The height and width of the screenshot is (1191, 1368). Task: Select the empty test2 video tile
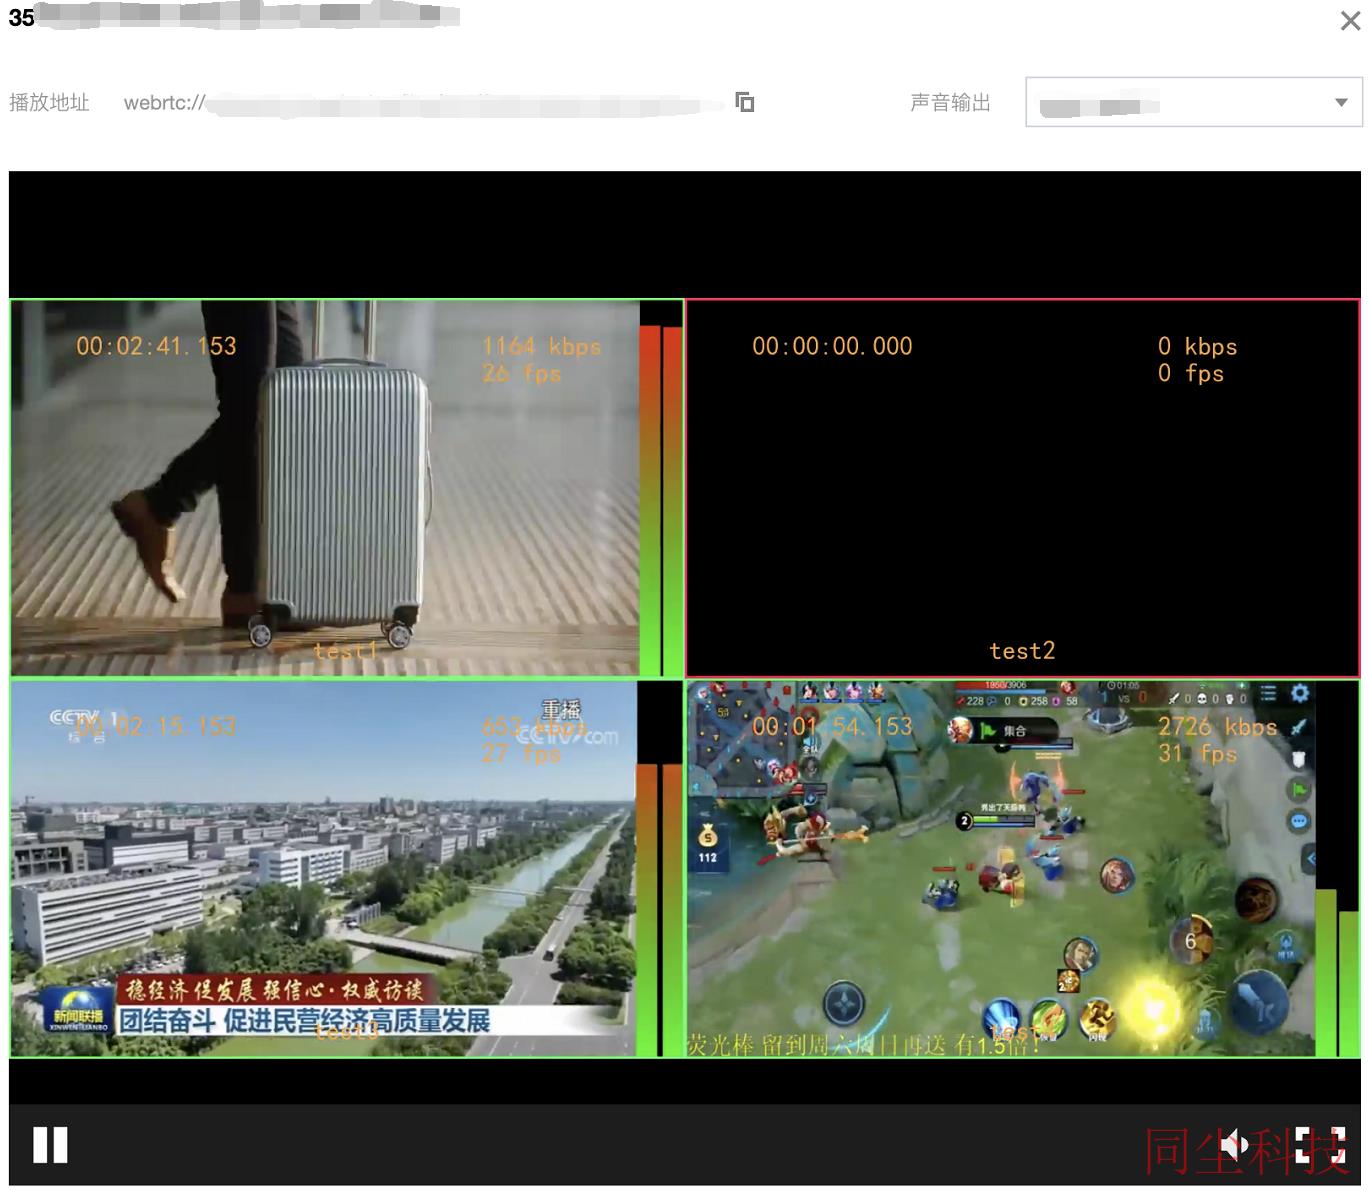(1022, 488)
